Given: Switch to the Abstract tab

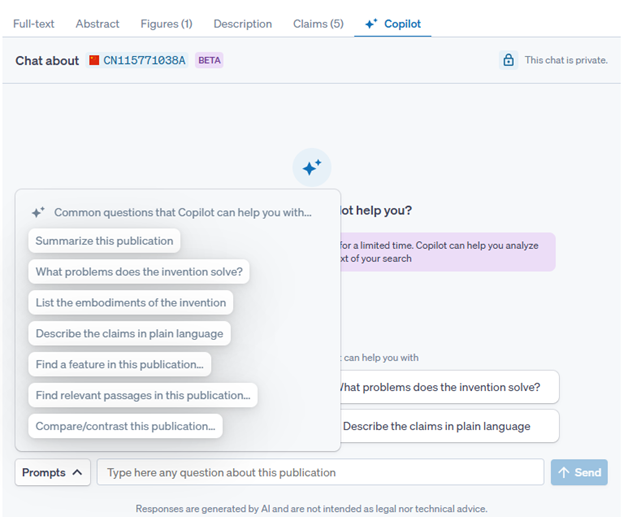Looking at the screenshot, I should click(x=97, y=23).
